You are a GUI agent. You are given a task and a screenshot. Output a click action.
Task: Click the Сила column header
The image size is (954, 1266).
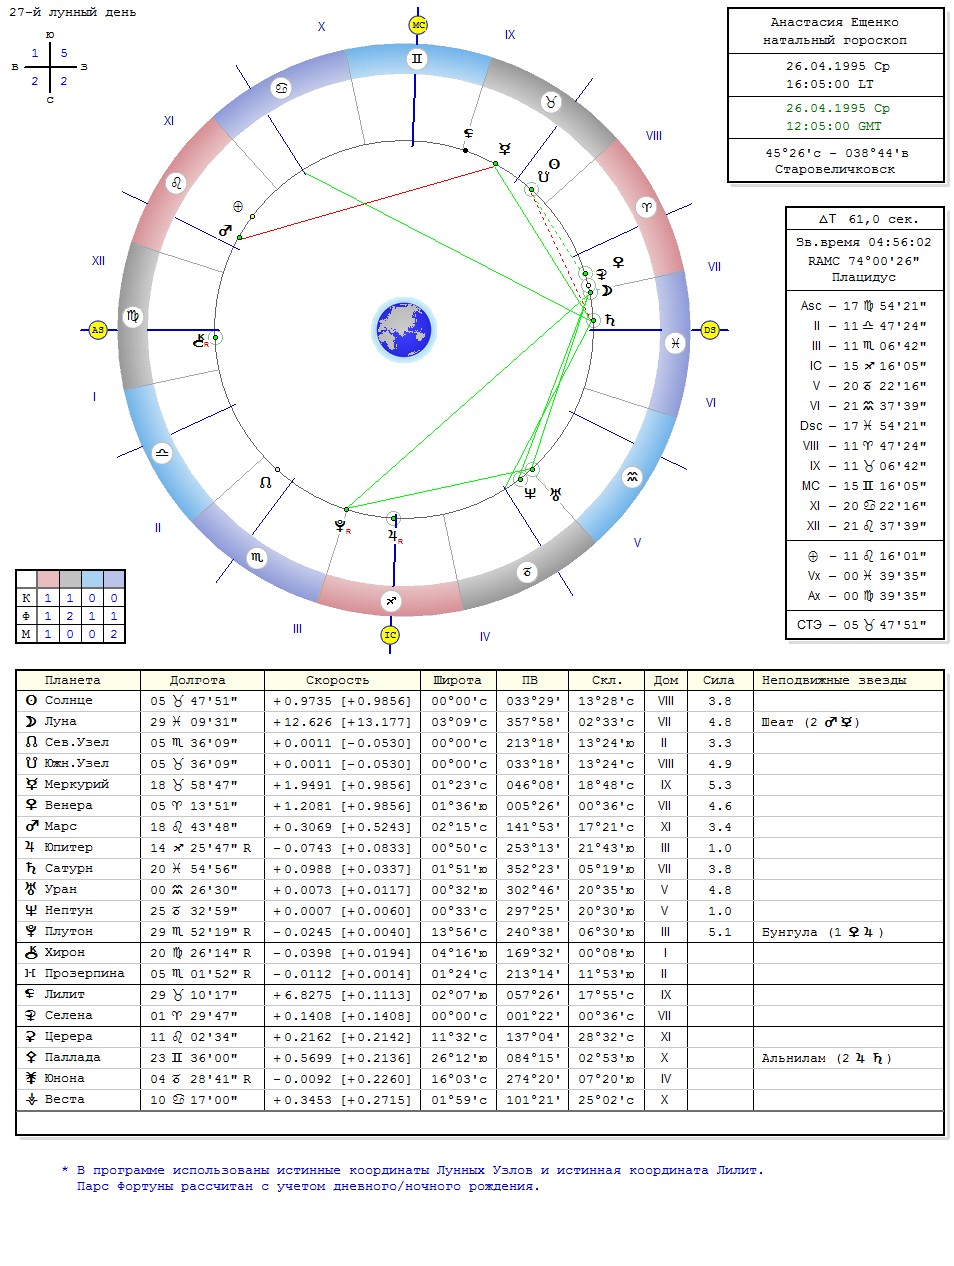(719, 680)
